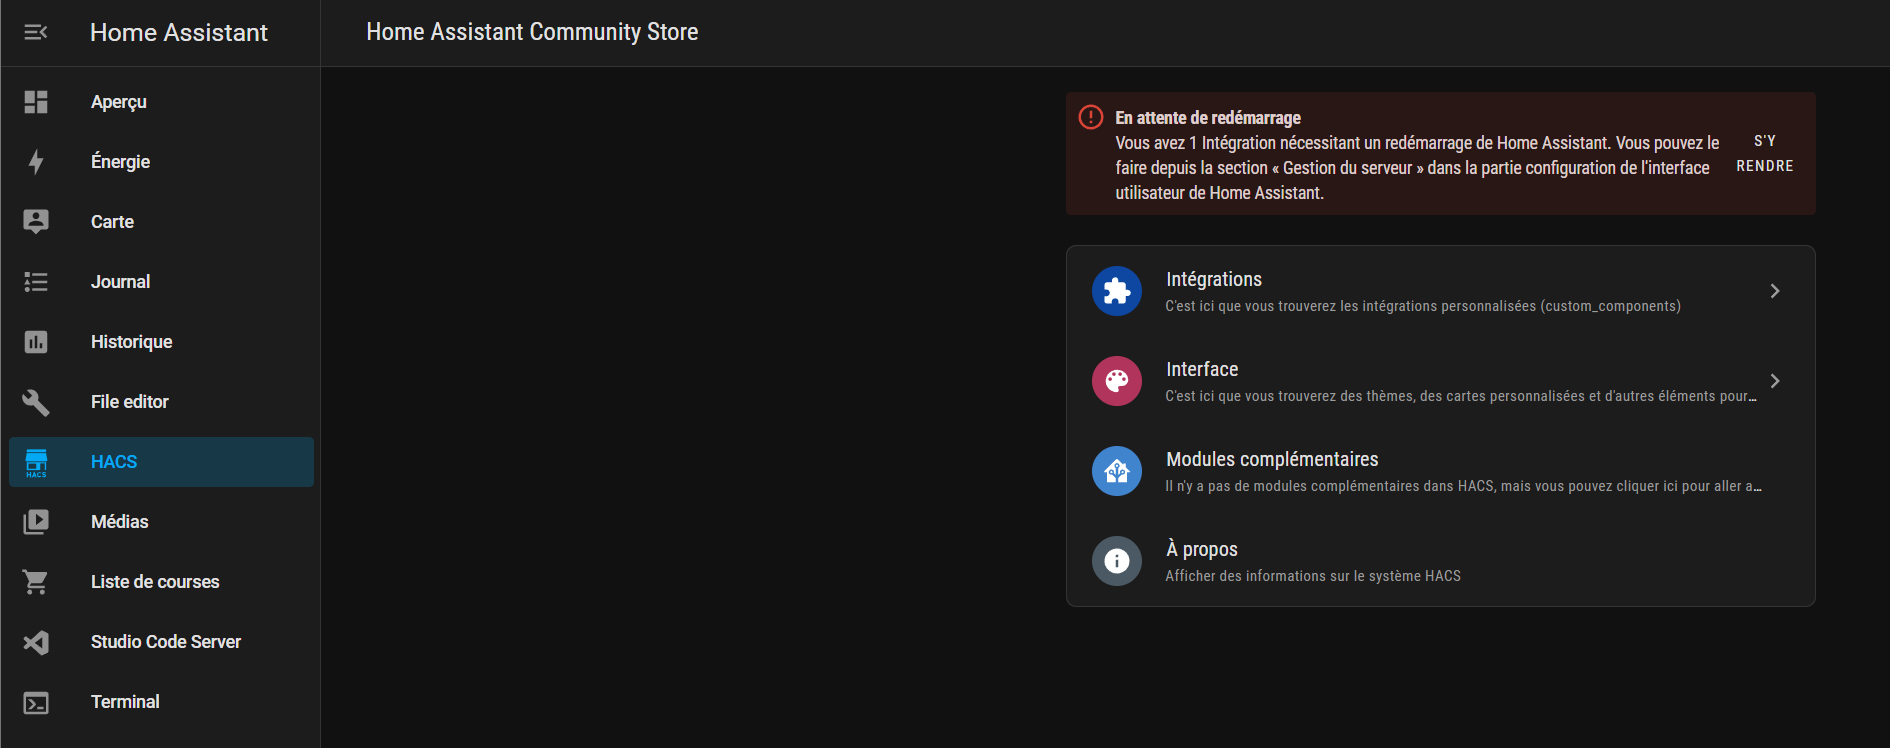Open the Historique menu item
The height and width of the screenshot is (748, 1890).
coord(161,342)
